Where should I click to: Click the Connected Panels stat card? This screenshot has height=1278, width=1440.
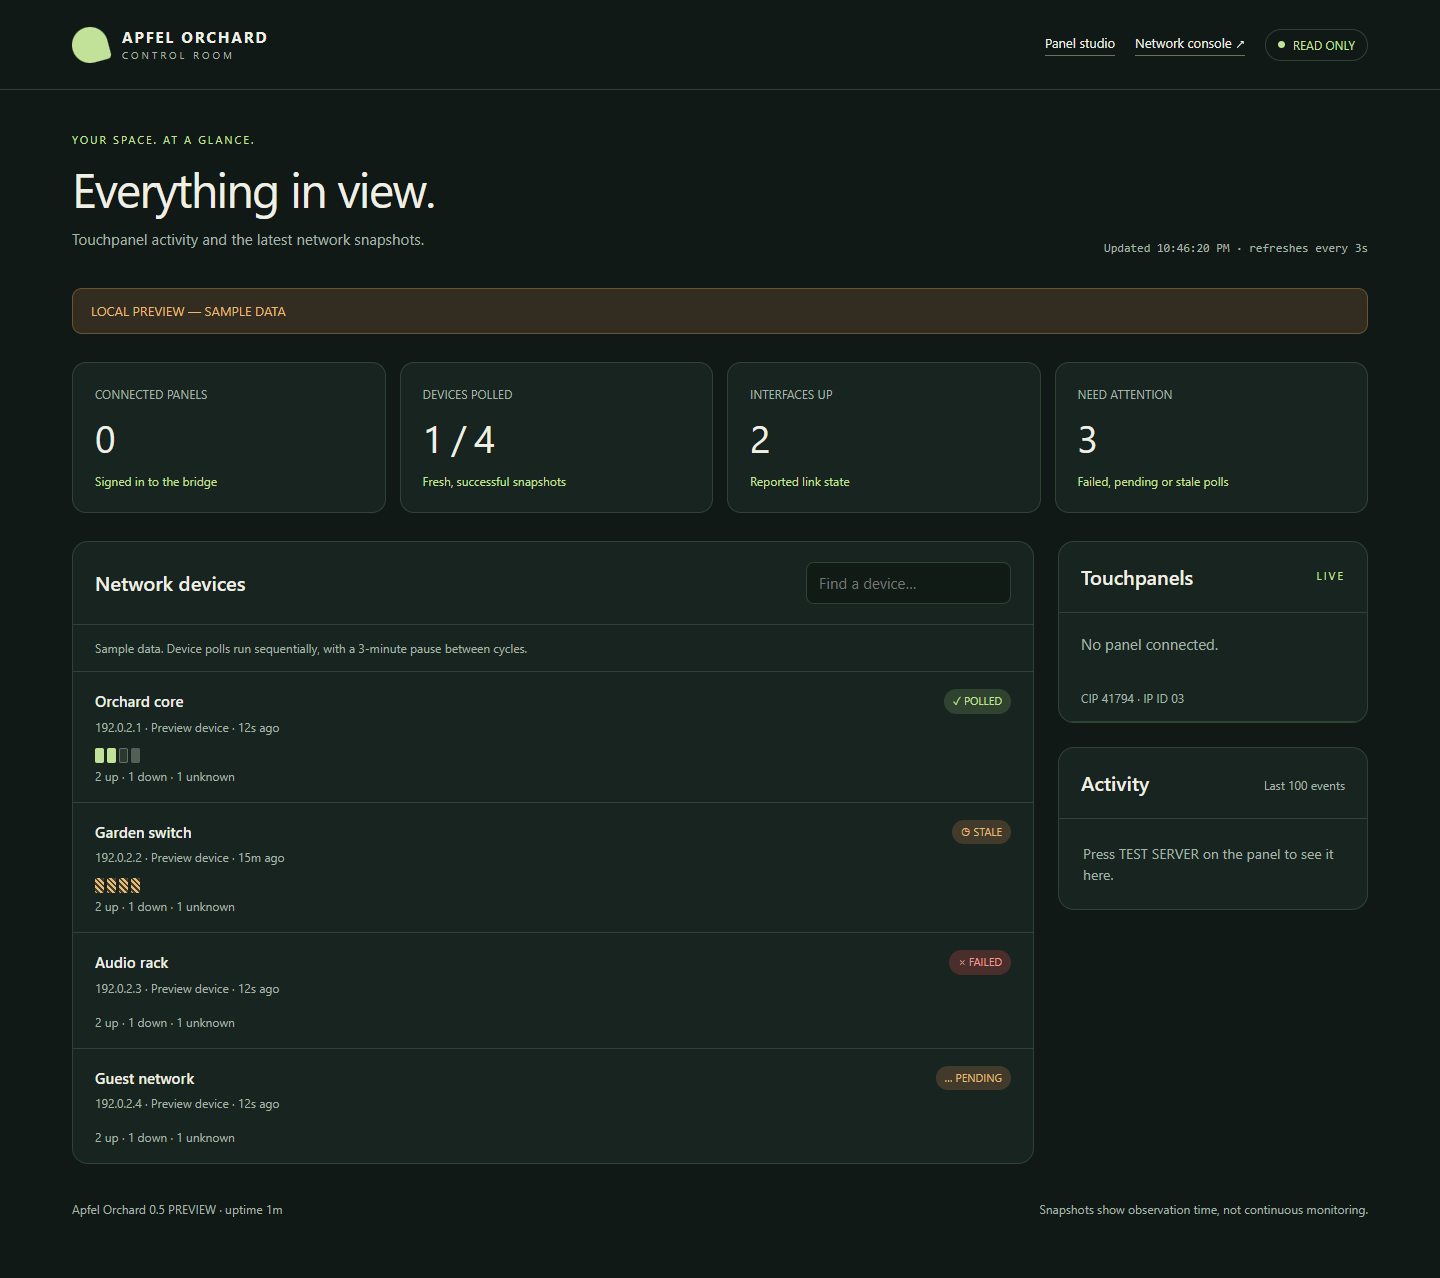(229, 437)
